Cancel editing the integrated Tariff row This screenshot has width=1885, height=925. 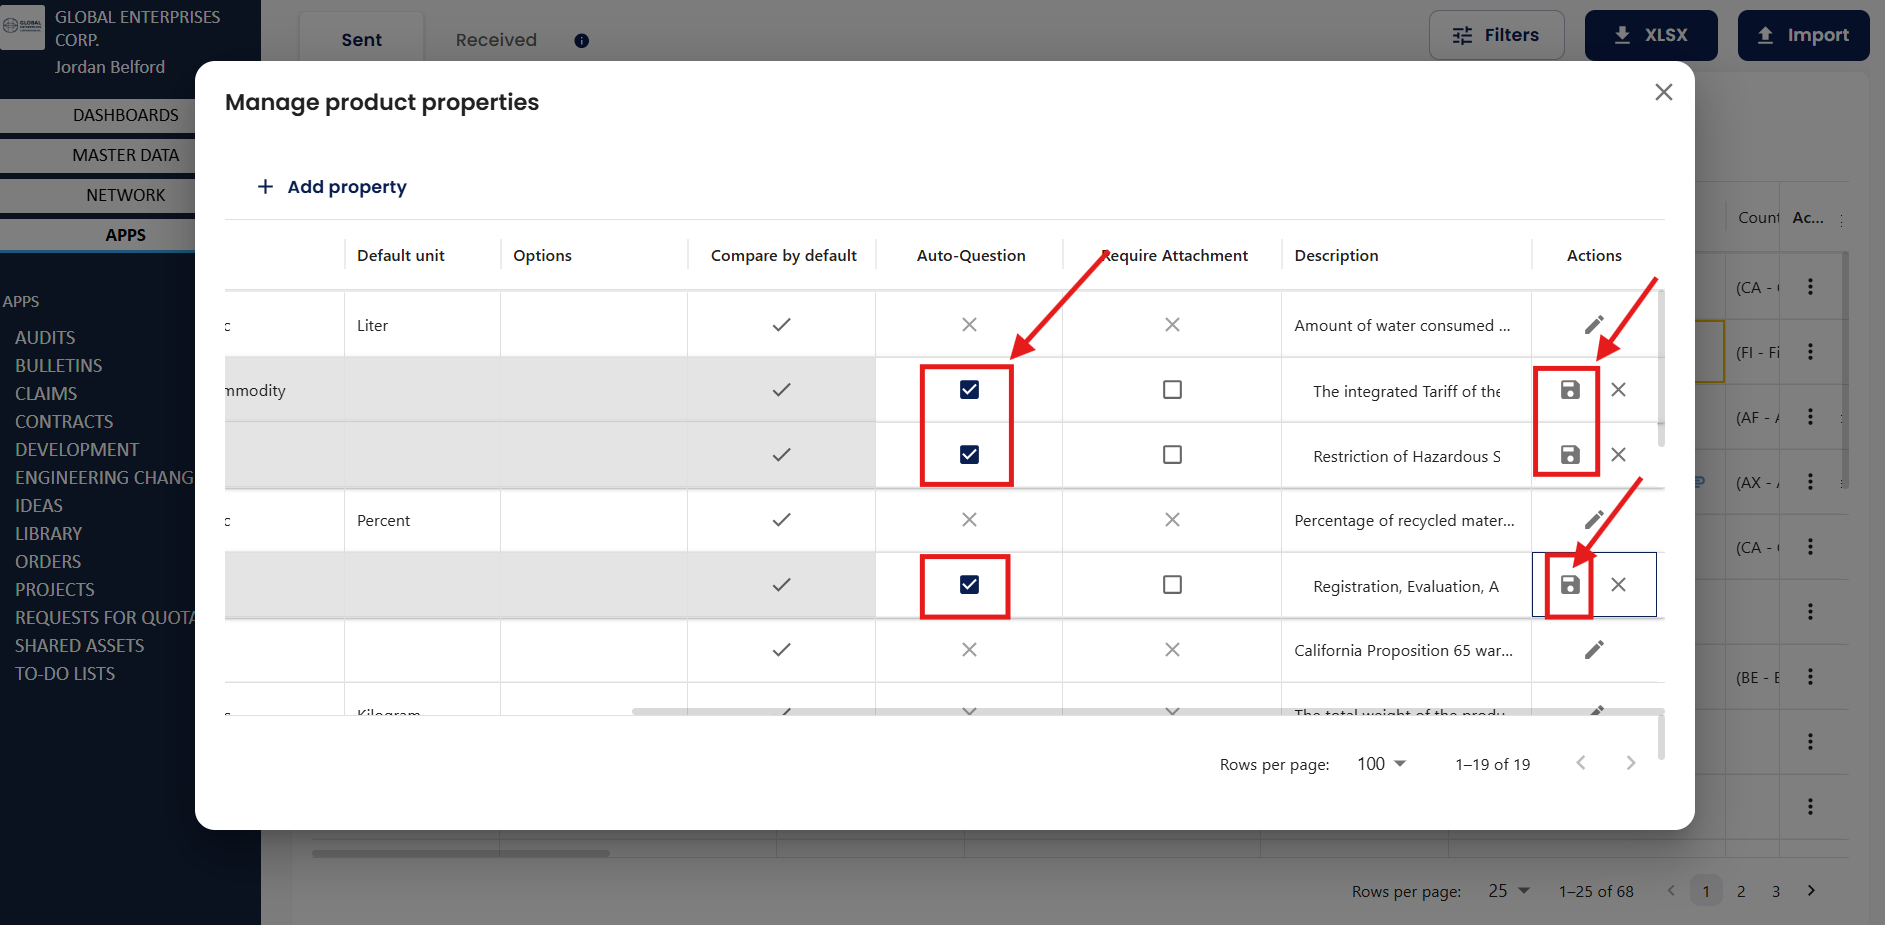pyautogui.click(x=1618, y=390)
